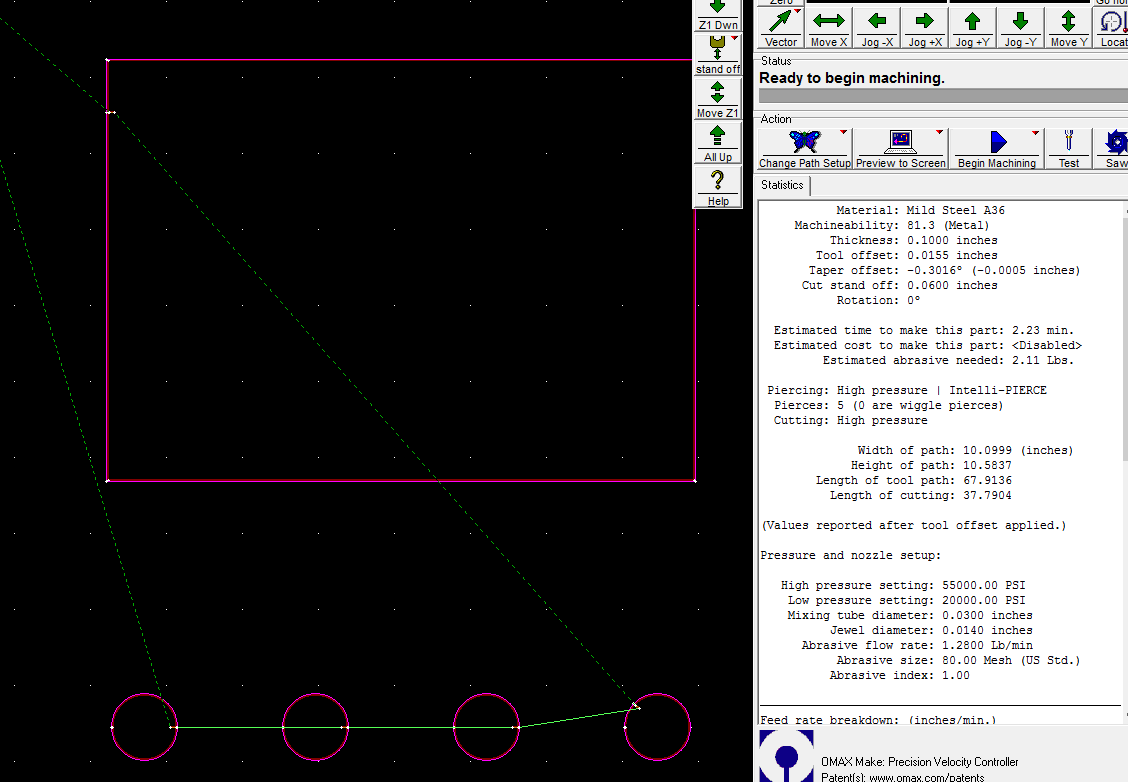The height and width of the screenshot is (782, 1128).
Task: Click the "Material: Mild Steel A36" line
Action: pyautogui.click(x=920, y=210)
